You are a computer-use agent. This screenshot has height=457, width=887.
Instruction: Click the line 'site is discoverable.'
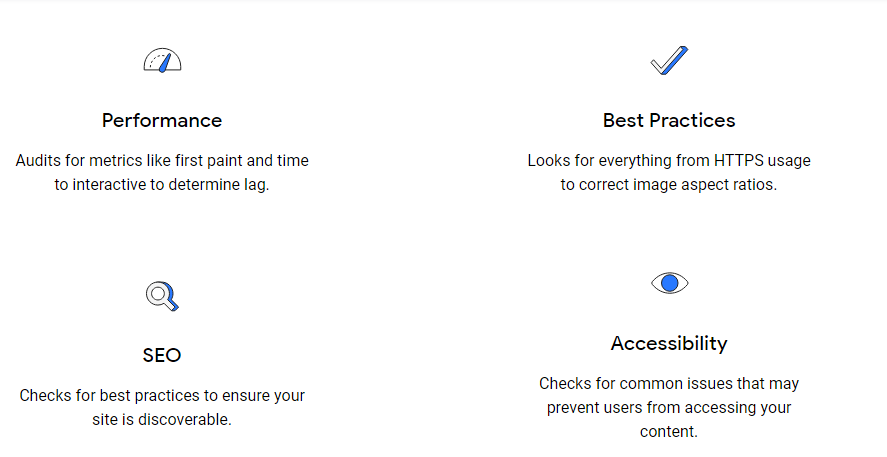click(162, 420)
